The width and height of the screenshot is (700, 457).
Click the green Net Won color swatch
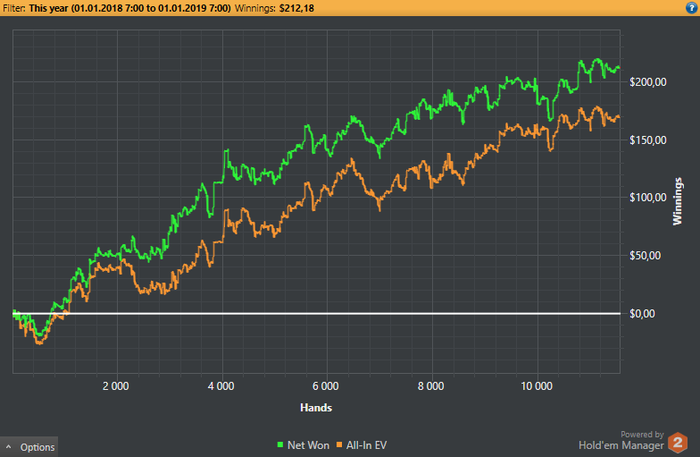point(280,445)
